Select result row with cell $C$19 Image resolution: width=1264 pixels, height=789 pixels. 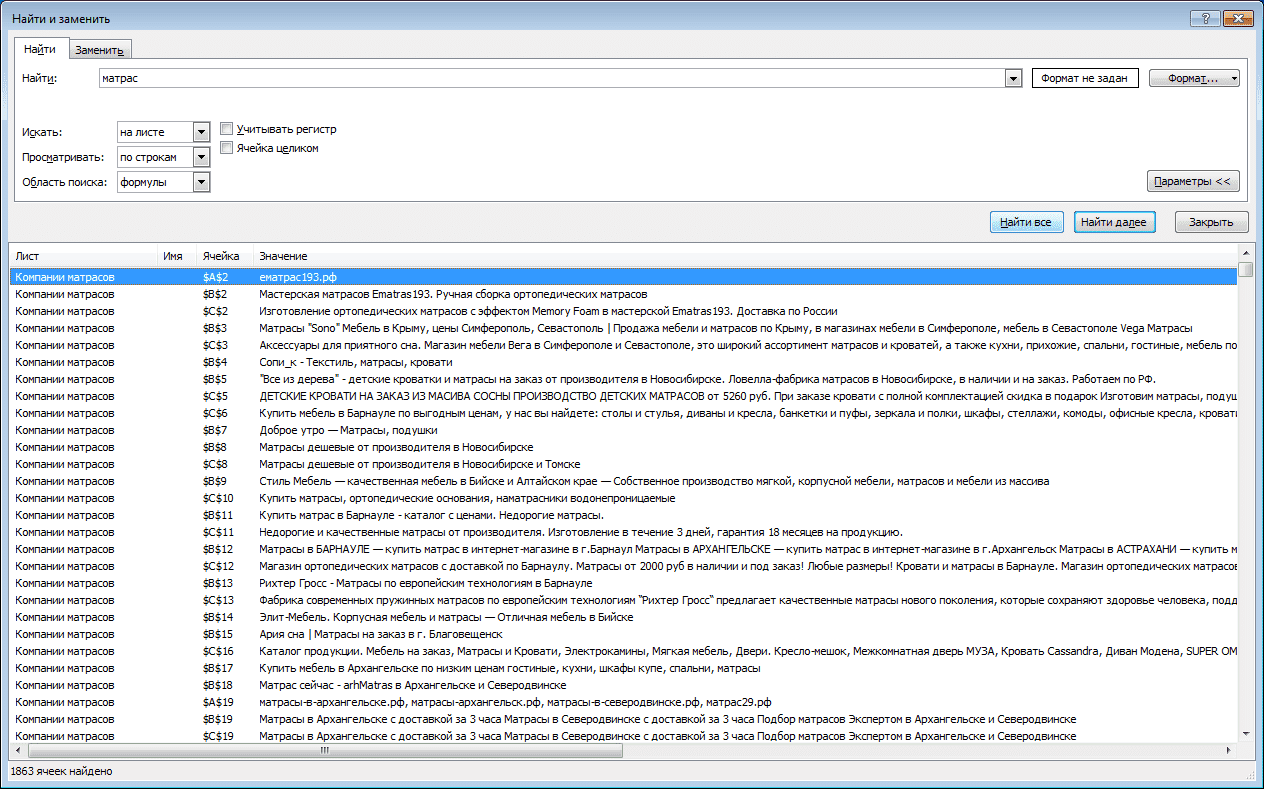[x=623, y=736]
